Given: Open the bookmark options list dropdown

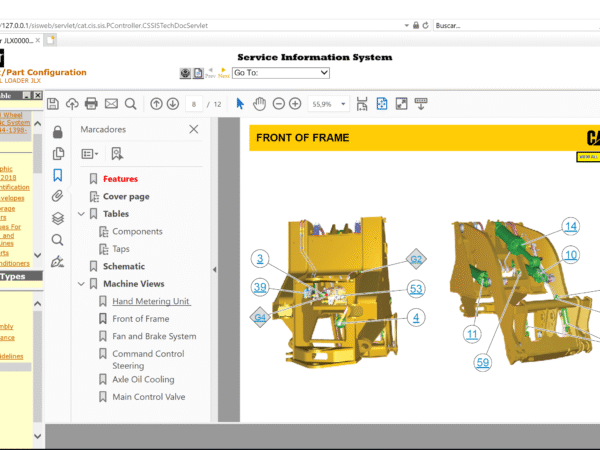Looking at the screenshot, I should [90, 154].
